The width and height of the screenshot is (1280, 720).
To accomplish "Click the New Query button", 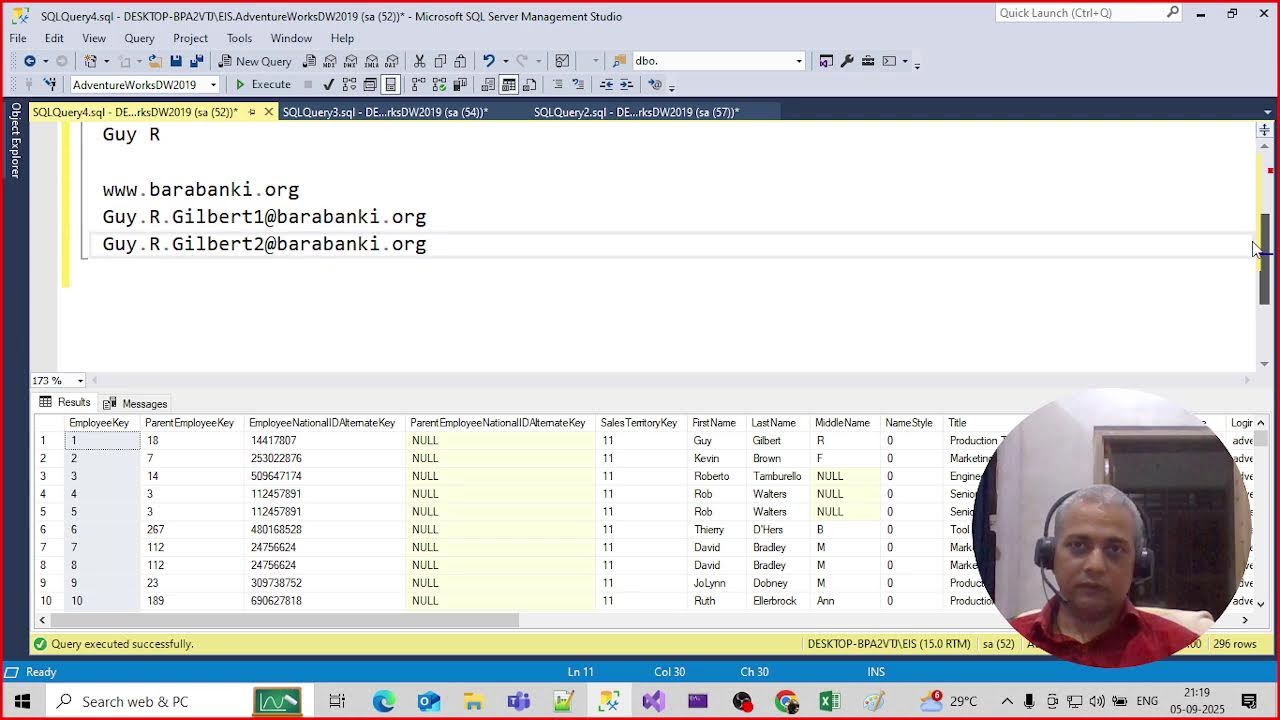I will tap(255, 61).
